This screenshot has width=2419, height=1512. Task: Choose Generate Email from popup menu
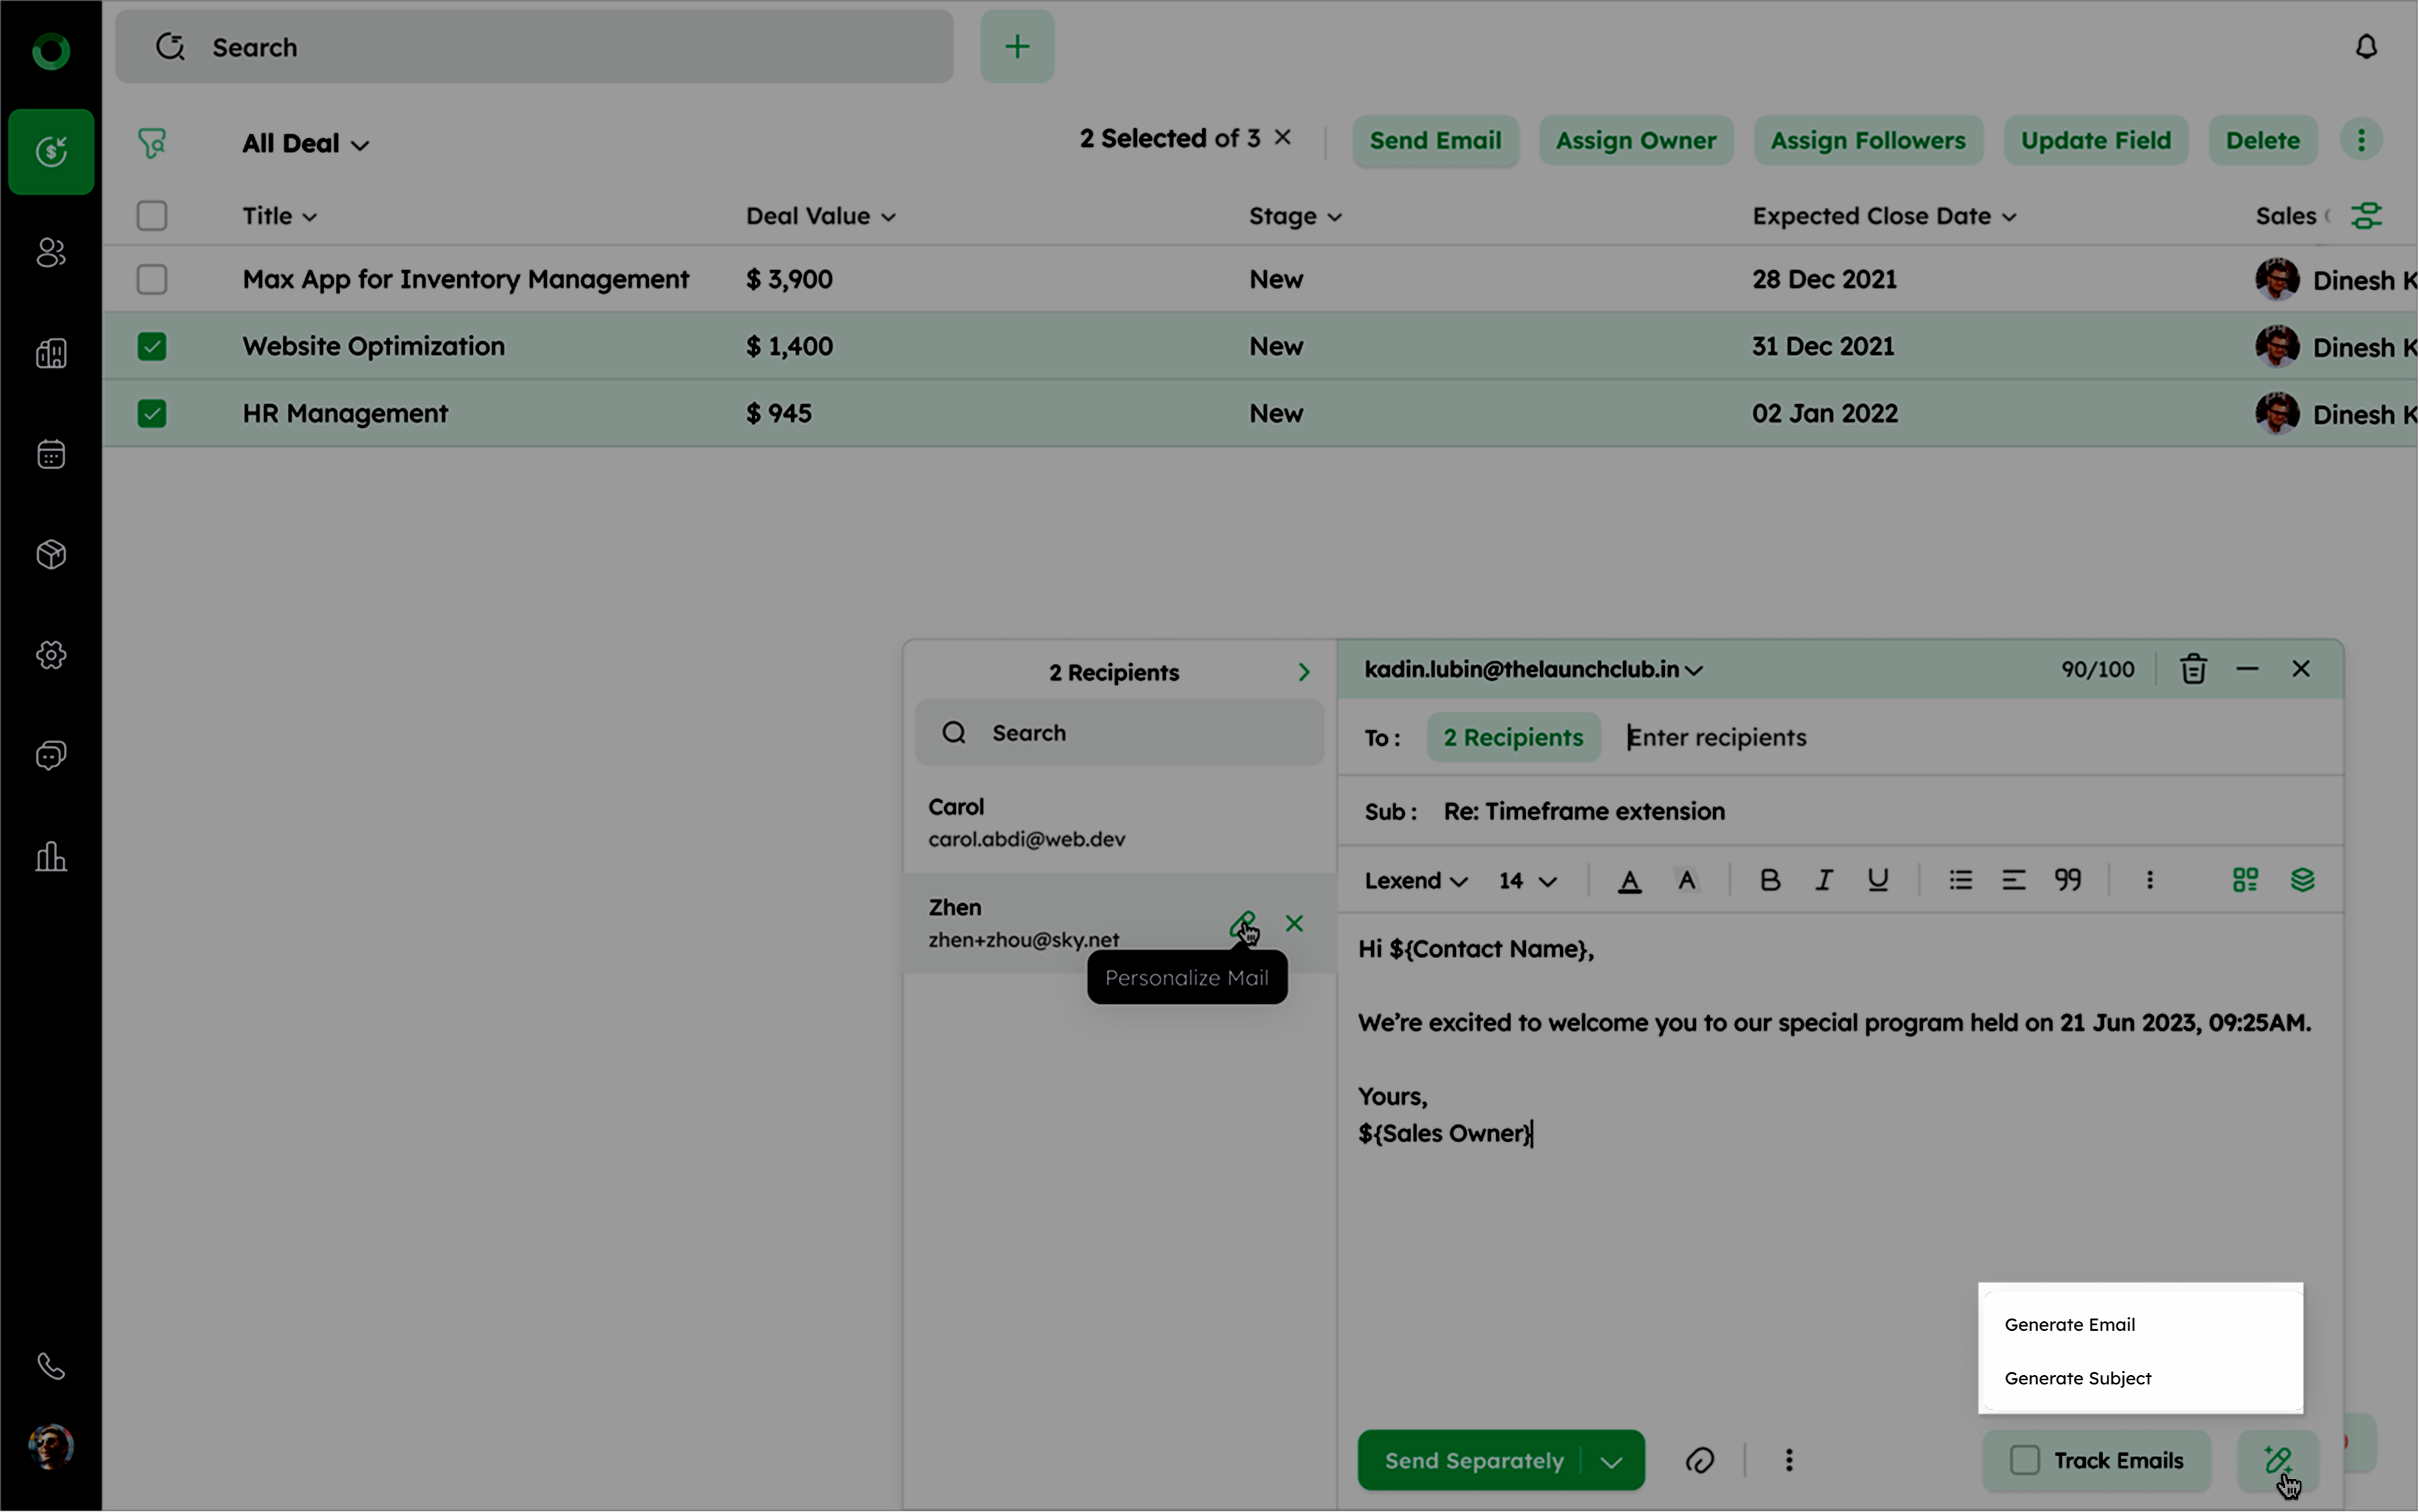pos(2069,1324)
